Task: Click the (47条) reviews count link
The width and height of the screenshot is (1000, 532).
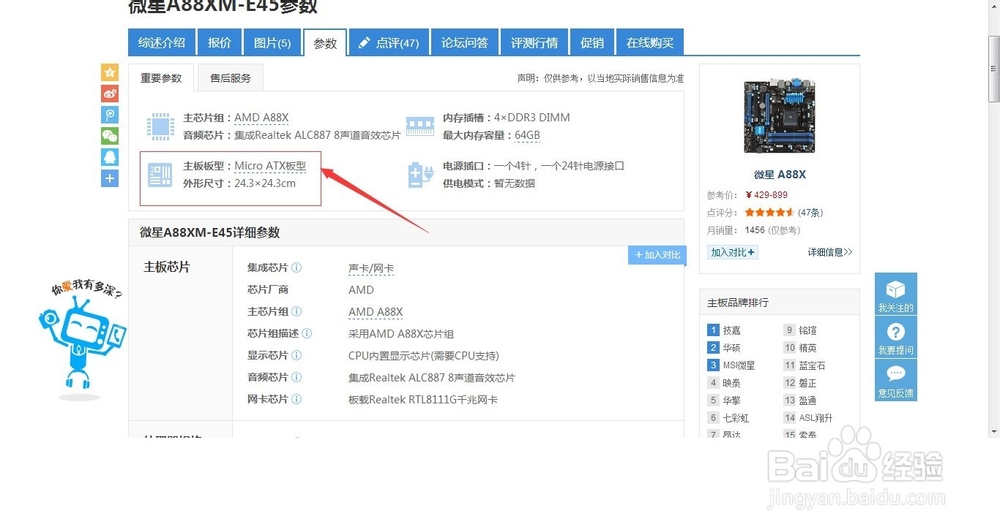Action: [x=811, y=212]
